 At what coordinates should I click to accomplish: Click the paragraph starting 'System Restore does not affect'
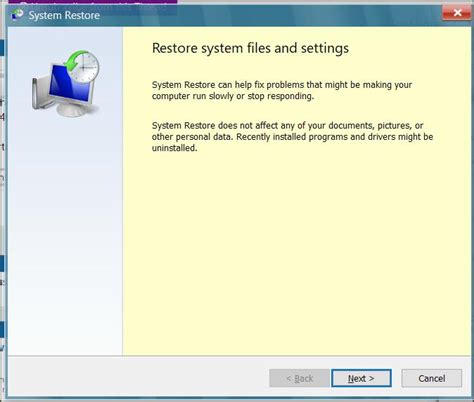tap(292, 137)
